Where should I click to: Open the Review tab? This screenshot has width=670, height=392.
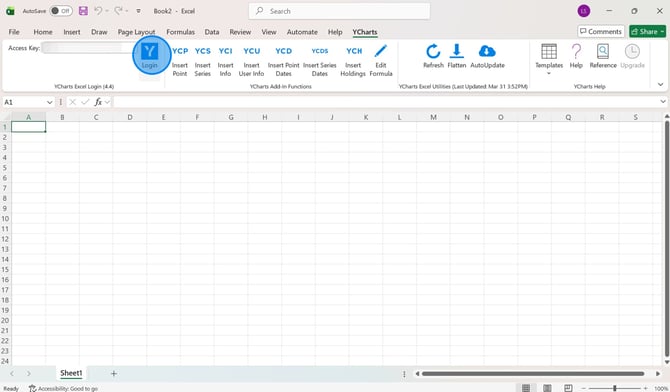tap(240, 32)
